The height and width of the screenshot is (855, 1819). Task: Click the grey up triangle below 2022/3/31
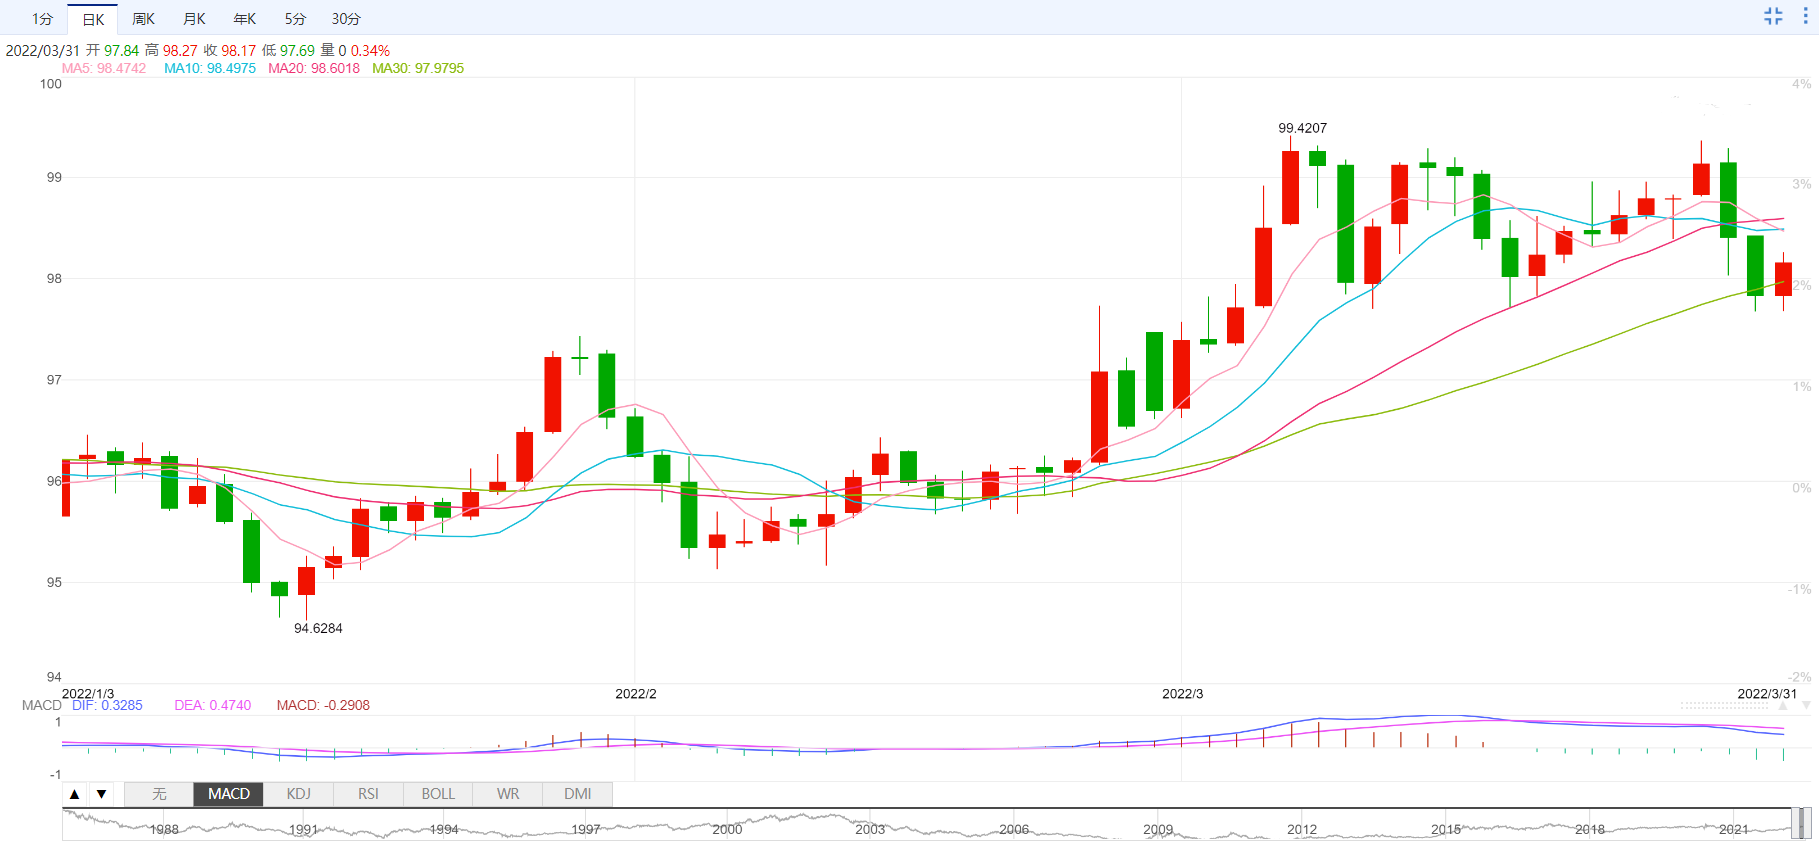(1782, 706)
